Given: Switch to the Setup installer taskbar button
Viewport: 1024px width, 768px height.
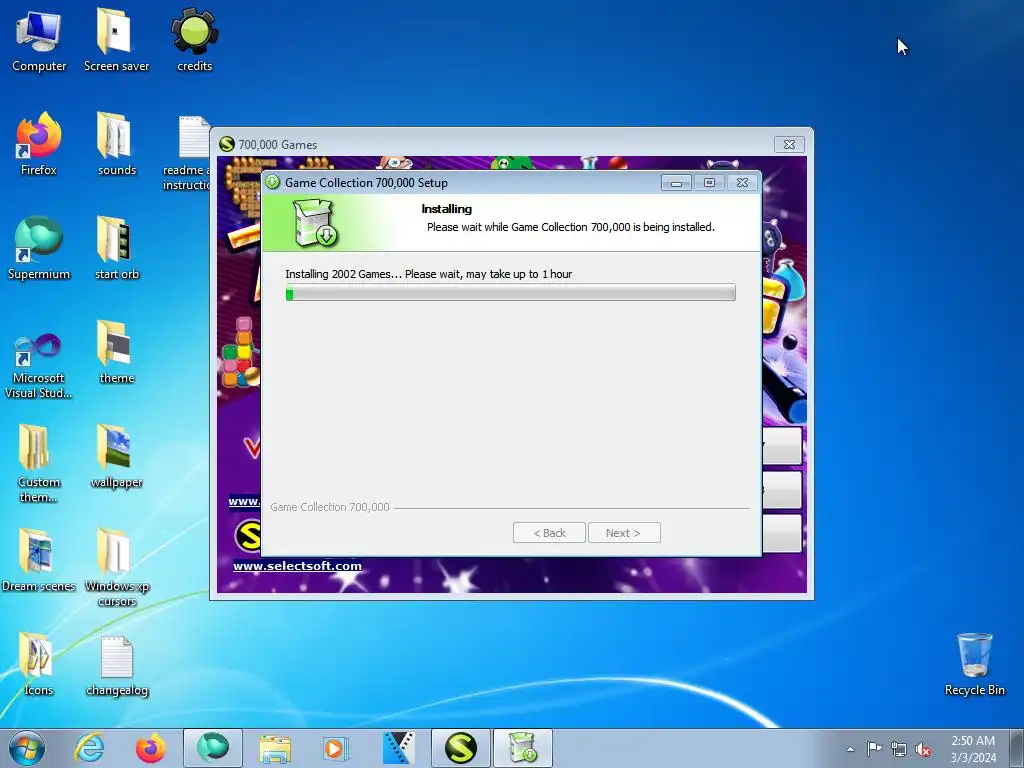Looking at the screenshot, I should pos(522,748).
